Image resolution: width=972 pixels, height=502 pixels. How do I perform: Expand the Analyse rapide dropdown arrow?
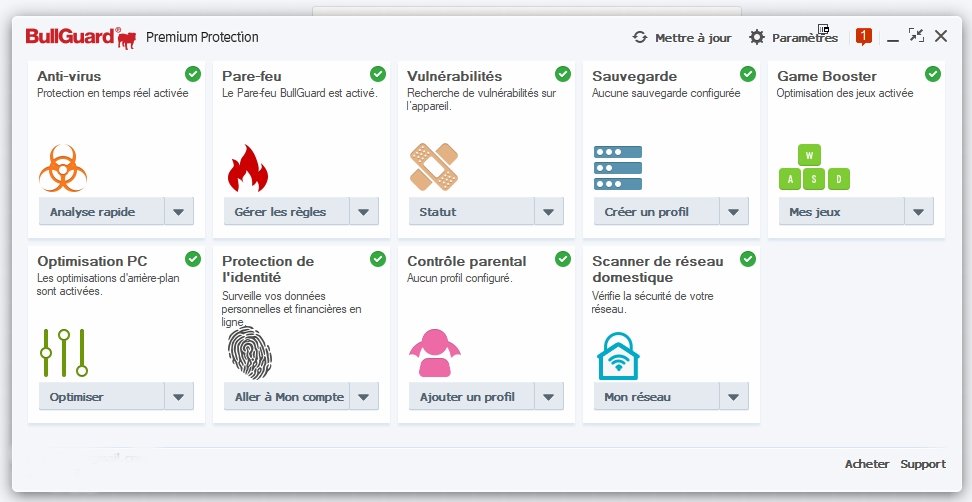(x=179, y=211)
